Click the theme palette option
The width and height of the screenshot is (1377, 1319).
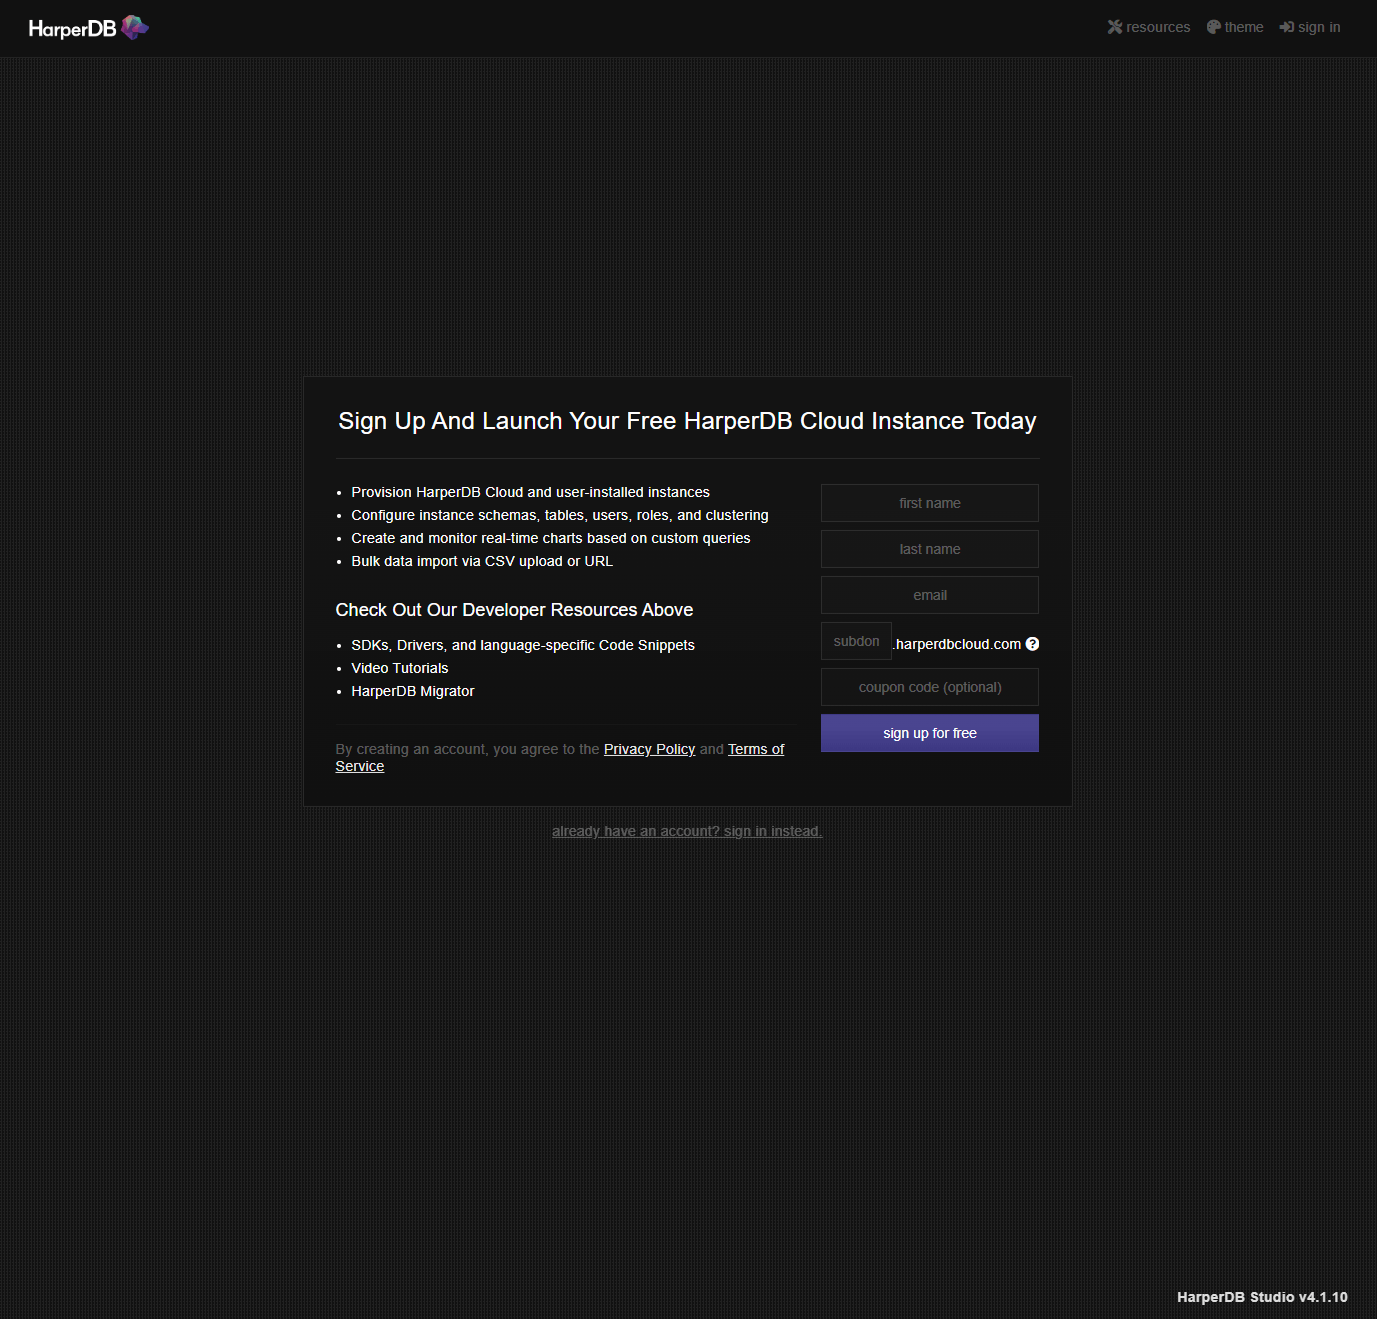coord(1235,27)
